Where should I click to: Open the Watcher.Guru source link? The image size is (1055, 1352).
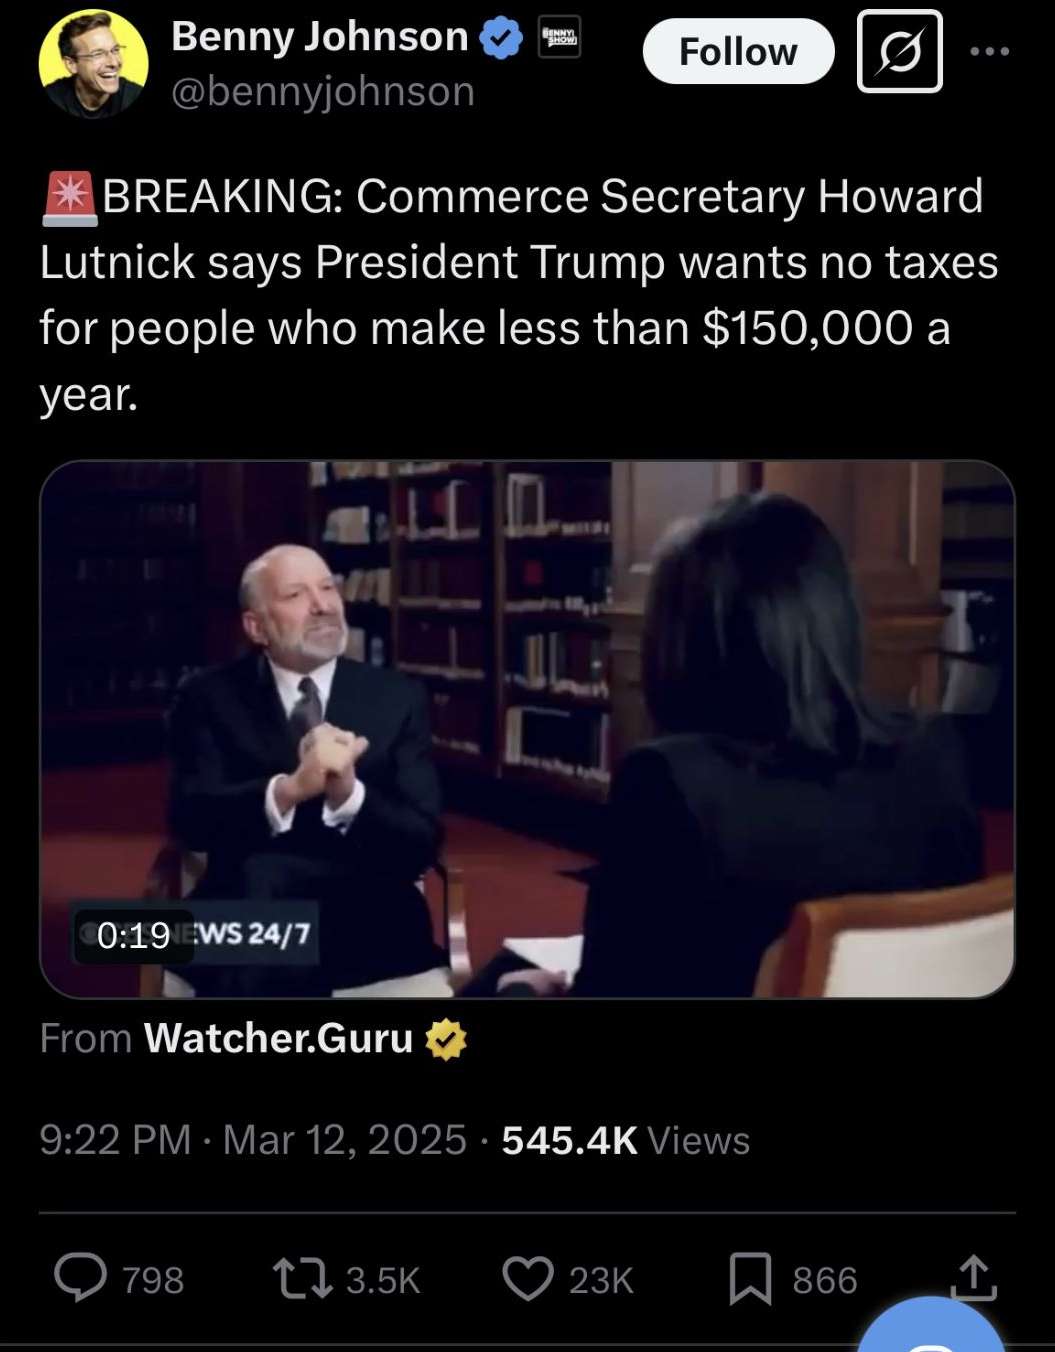coord(278,1039)
